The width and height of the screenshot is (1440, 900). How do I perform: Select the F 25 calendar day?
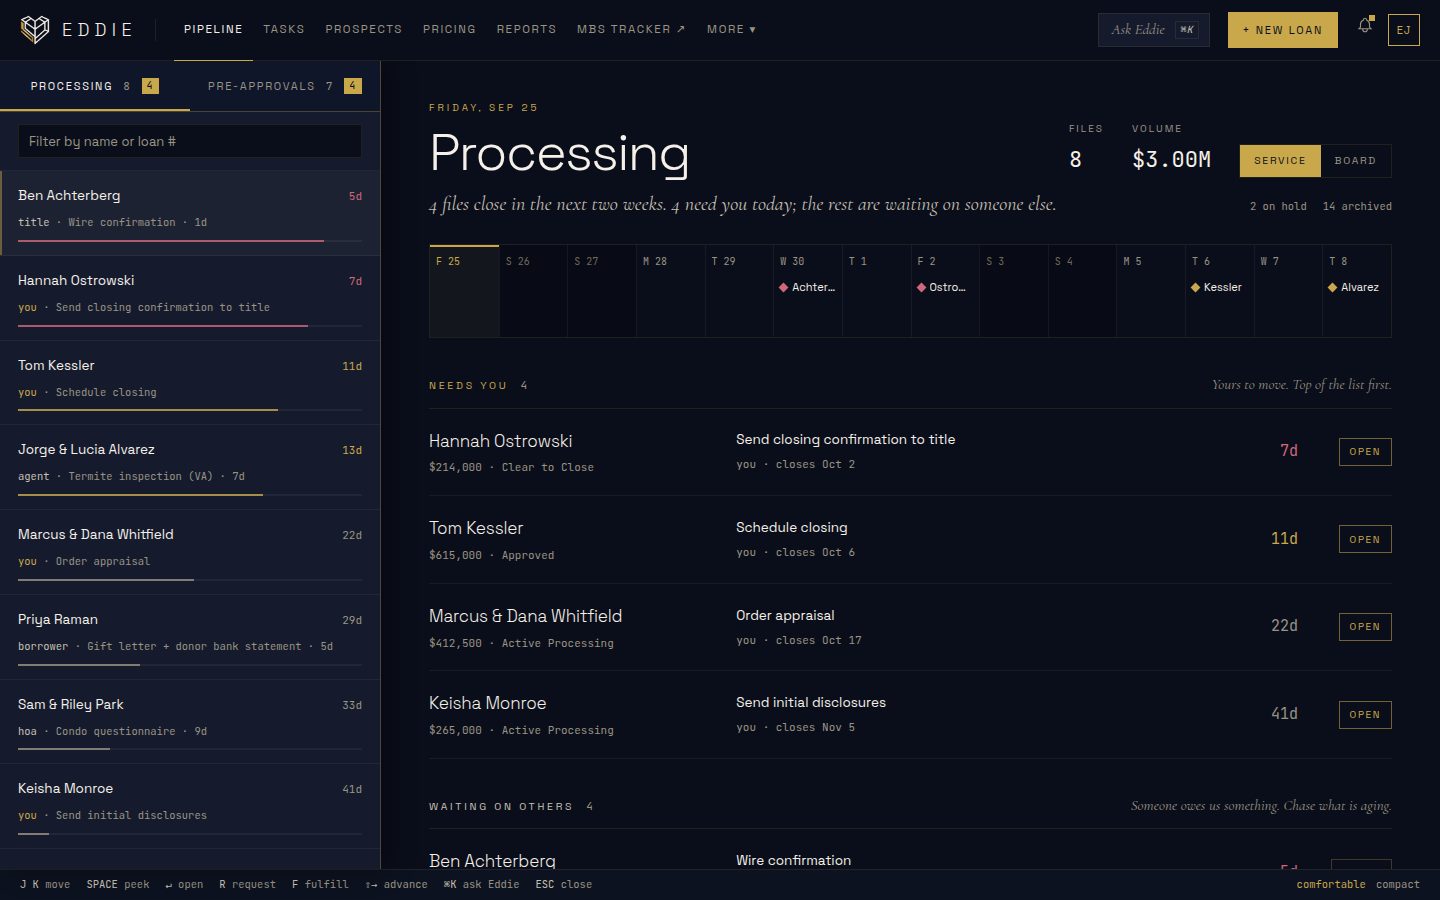pyautogui.click(x=464, y=291)
